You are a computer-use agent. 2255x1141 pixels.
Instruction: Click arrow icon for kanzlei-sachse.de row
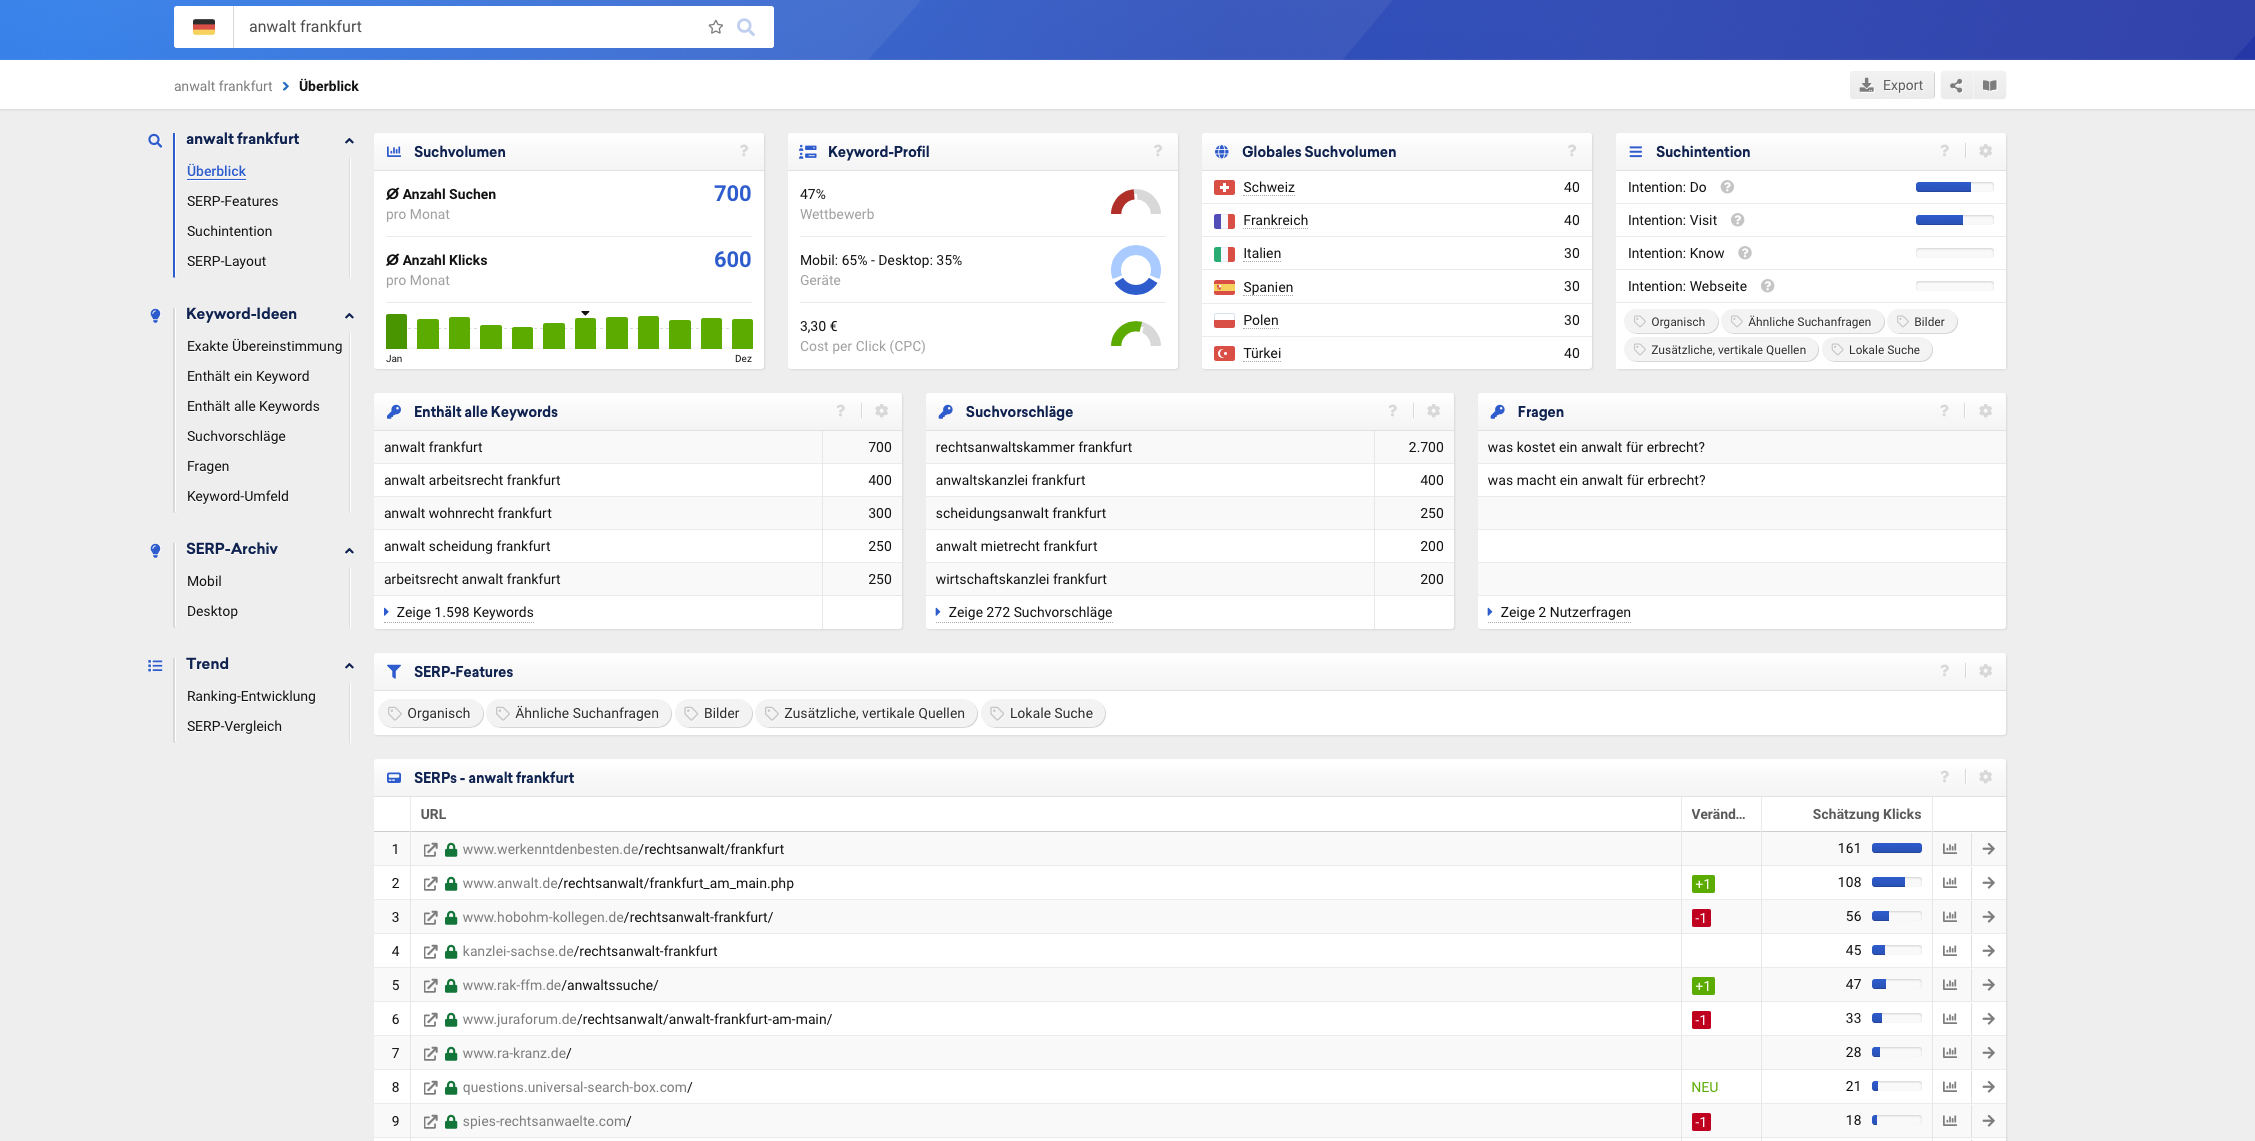[x=1989, y=951]
